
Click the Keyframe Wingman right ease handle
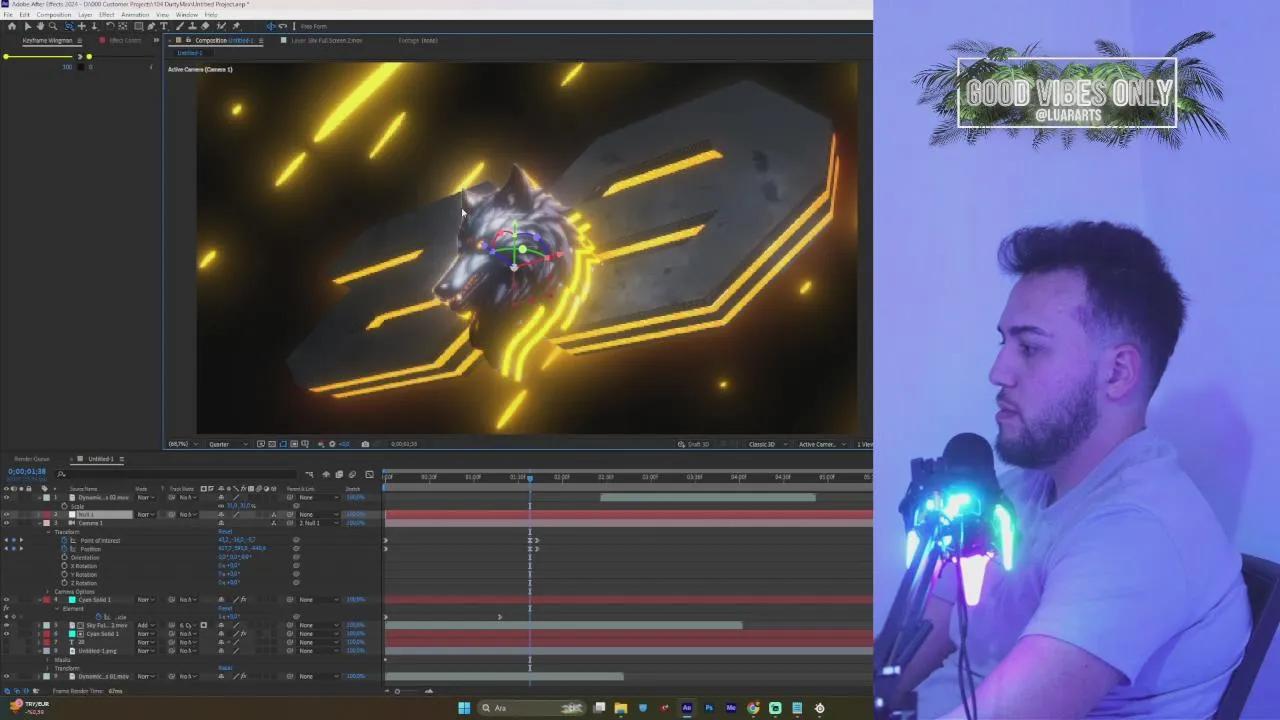[89, 56]
